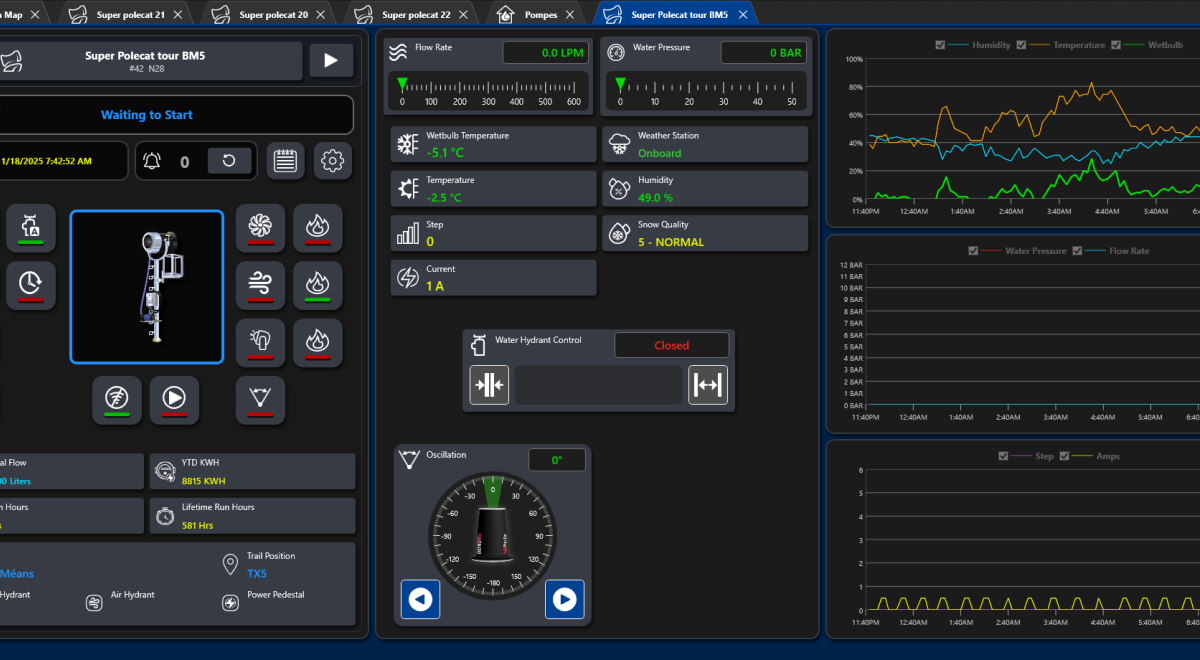Viewport: 1200px width, 660px height.
Task: Open settings with the gear icon
Action: tap(333, 161)
